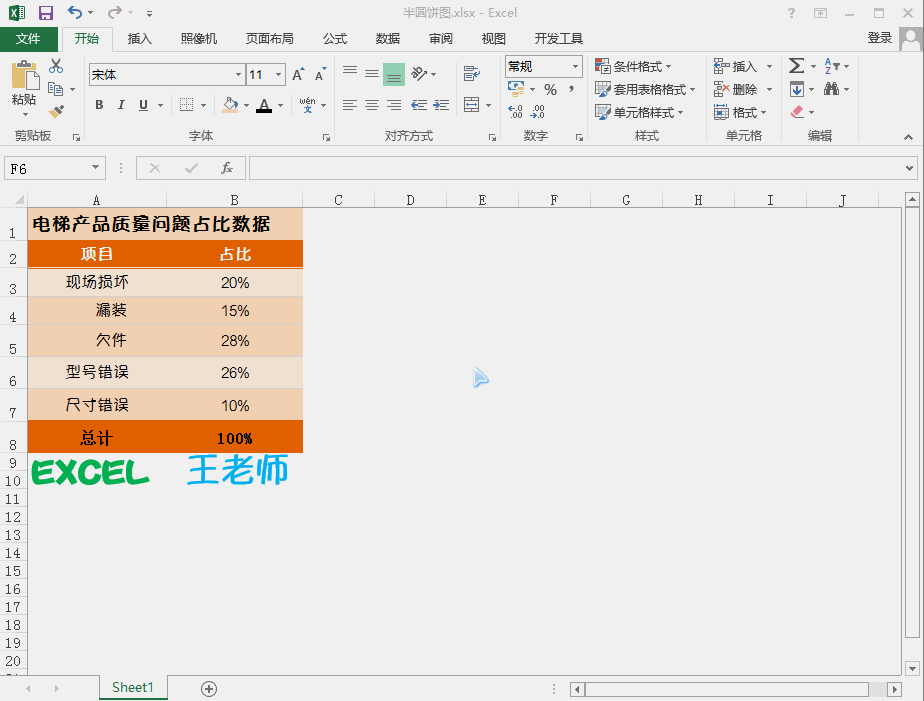The width and height of the screenshot is (924, 701).
Task: Open font name 宋体 dropdown
Action: click(238, 75)
